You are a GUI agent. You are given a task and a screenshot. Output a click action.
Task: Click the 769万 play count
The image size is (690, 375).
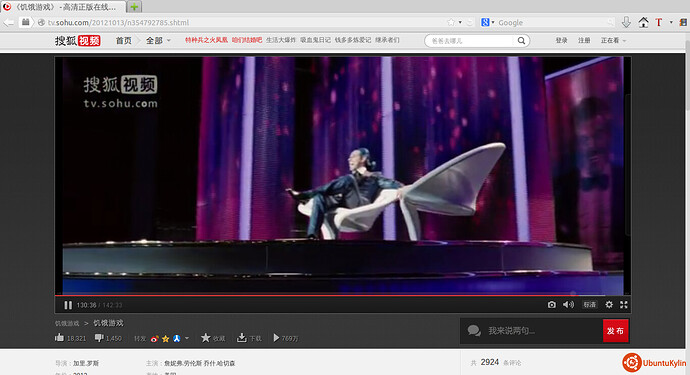(x=286, y=338)
